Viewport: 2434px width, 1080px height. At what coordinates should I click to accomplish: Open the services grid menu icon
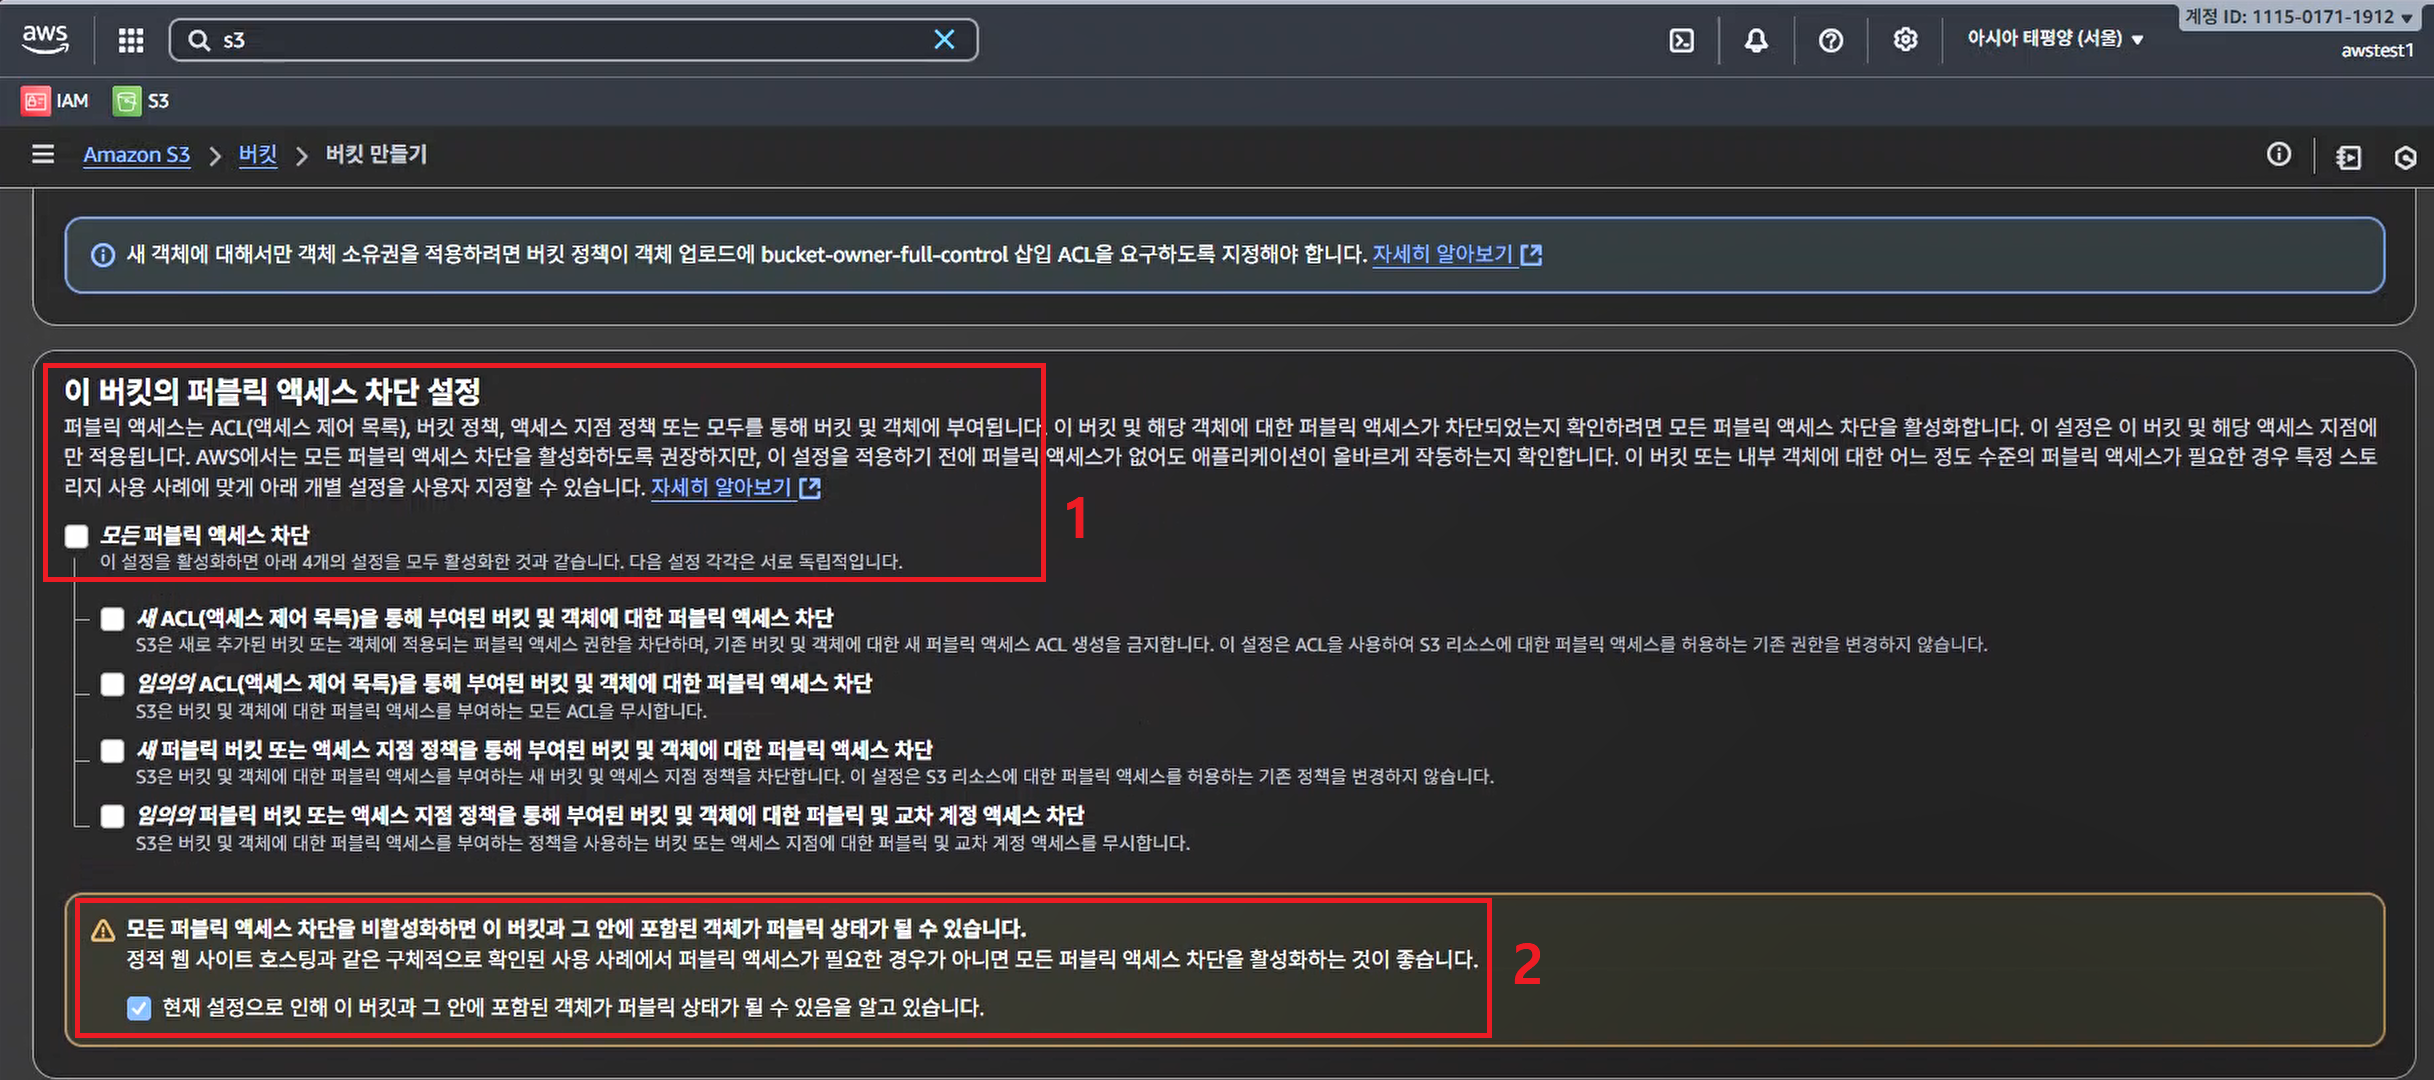click(131, 40)
